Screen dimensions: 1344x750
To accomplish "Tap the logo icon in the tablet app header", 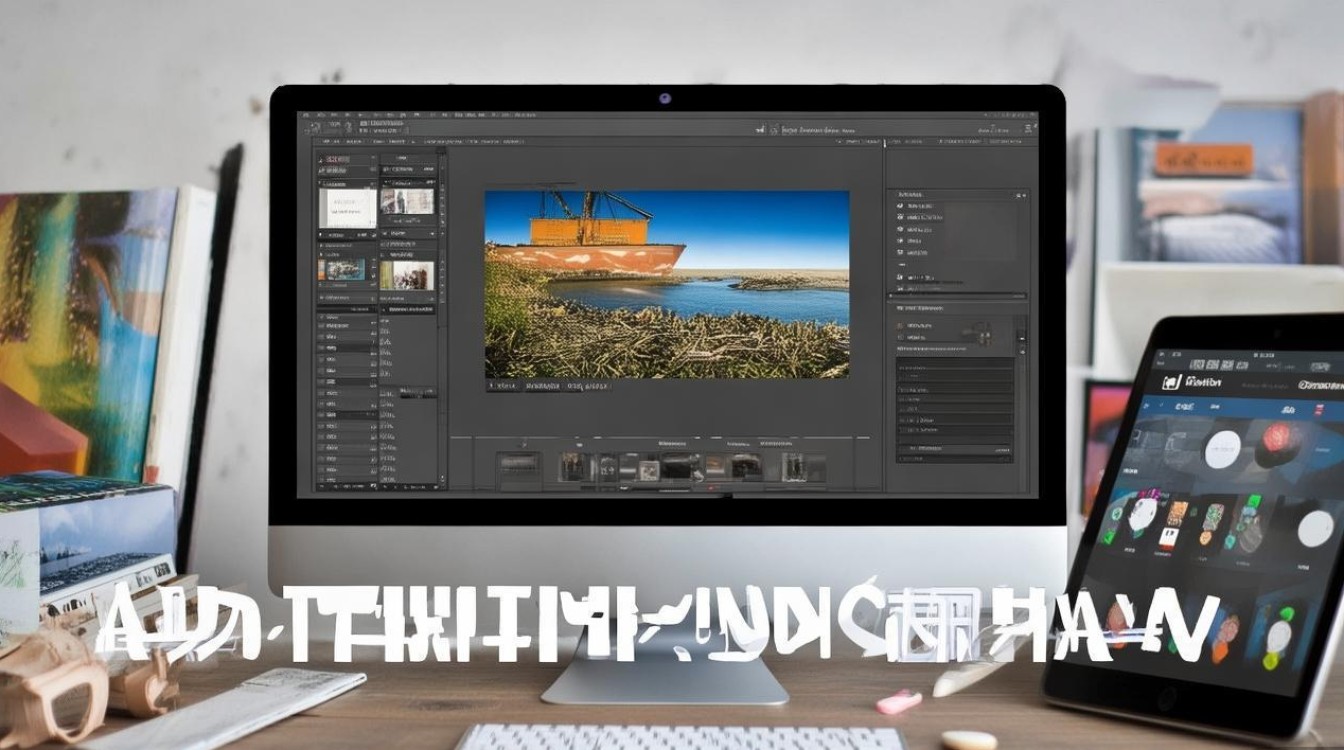I will (1172, 382).
